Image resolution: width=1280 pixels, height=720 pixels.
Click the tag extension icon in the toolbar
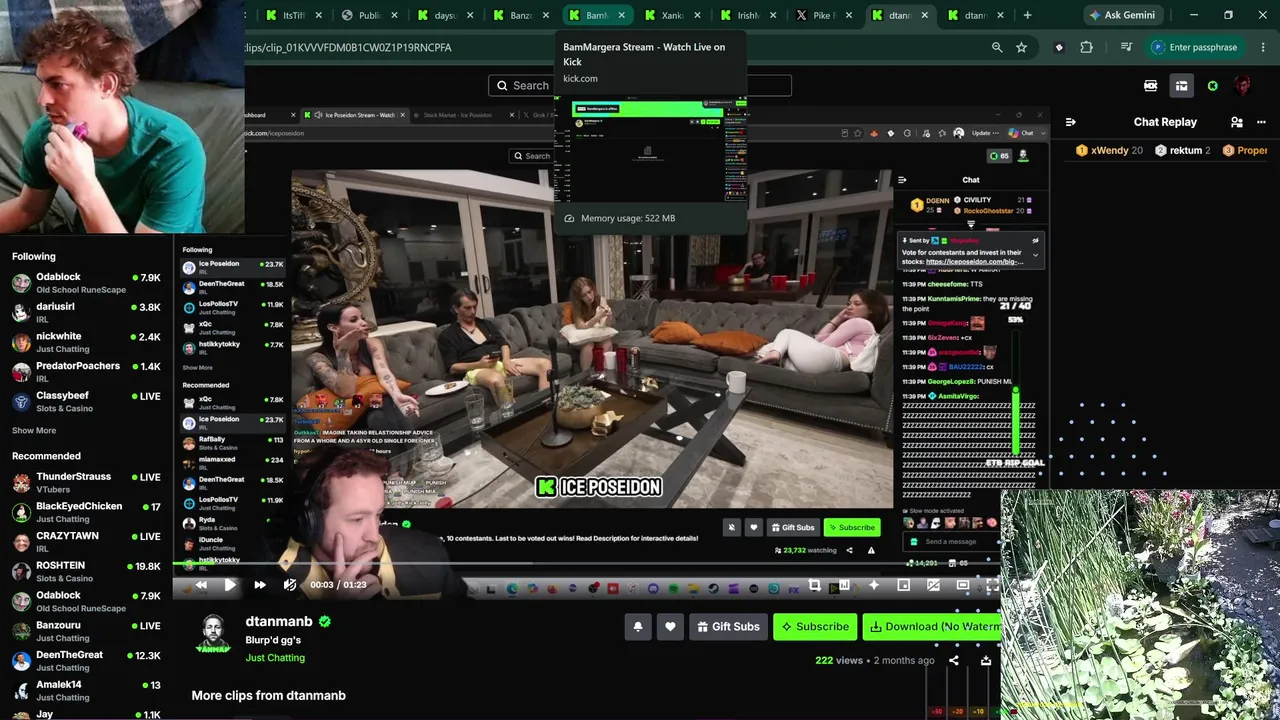(1059, 47)
